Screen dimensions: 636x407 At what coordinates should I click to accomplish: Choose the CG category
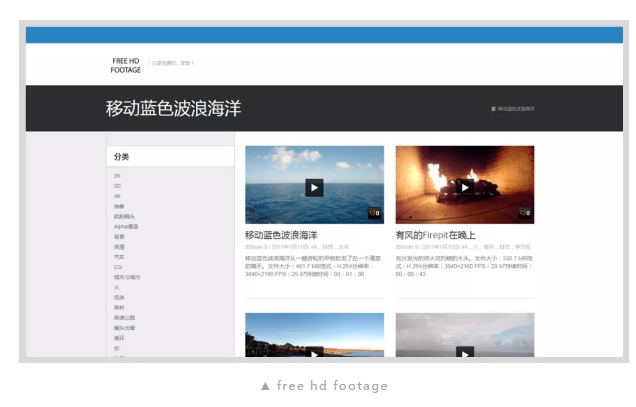[x=118, y=267]
